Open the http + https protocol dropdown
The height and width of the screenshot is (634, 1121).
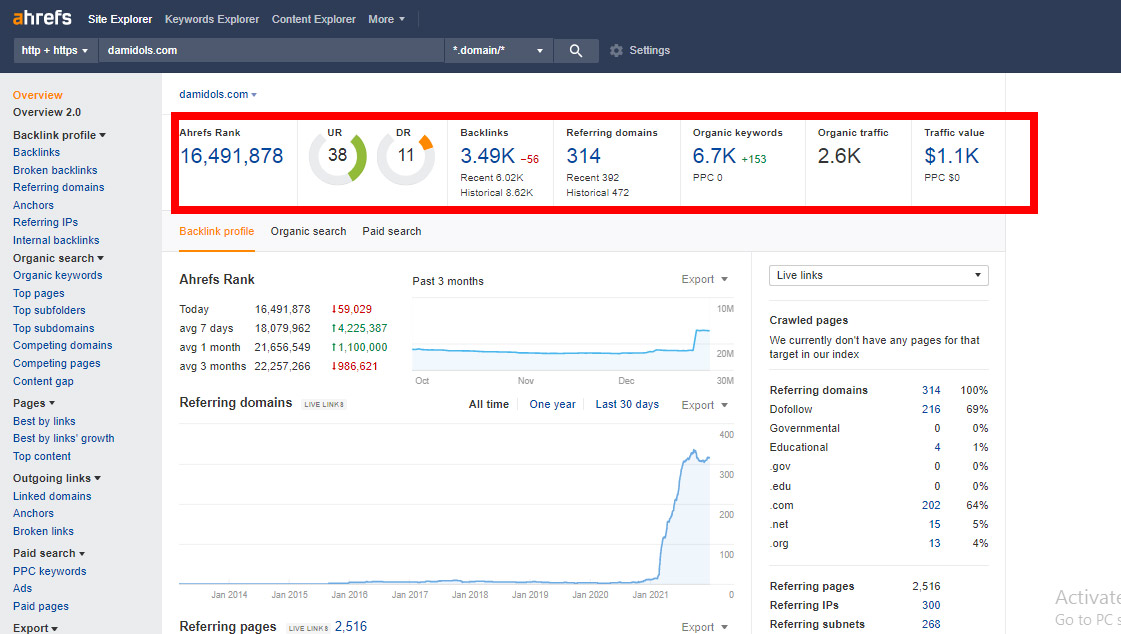point(55,50)
